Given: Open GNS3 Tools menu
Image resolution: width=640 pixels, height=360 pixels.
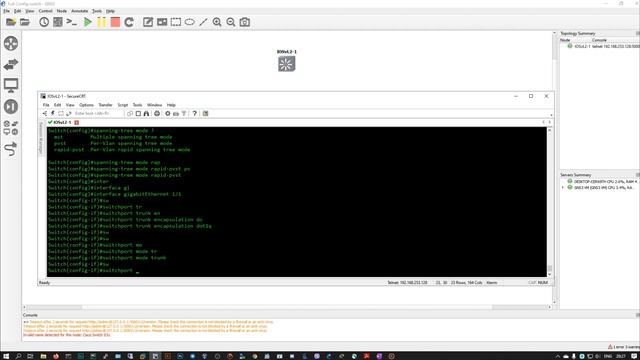Looking at the screenshot, I should [x=97, y=11].
